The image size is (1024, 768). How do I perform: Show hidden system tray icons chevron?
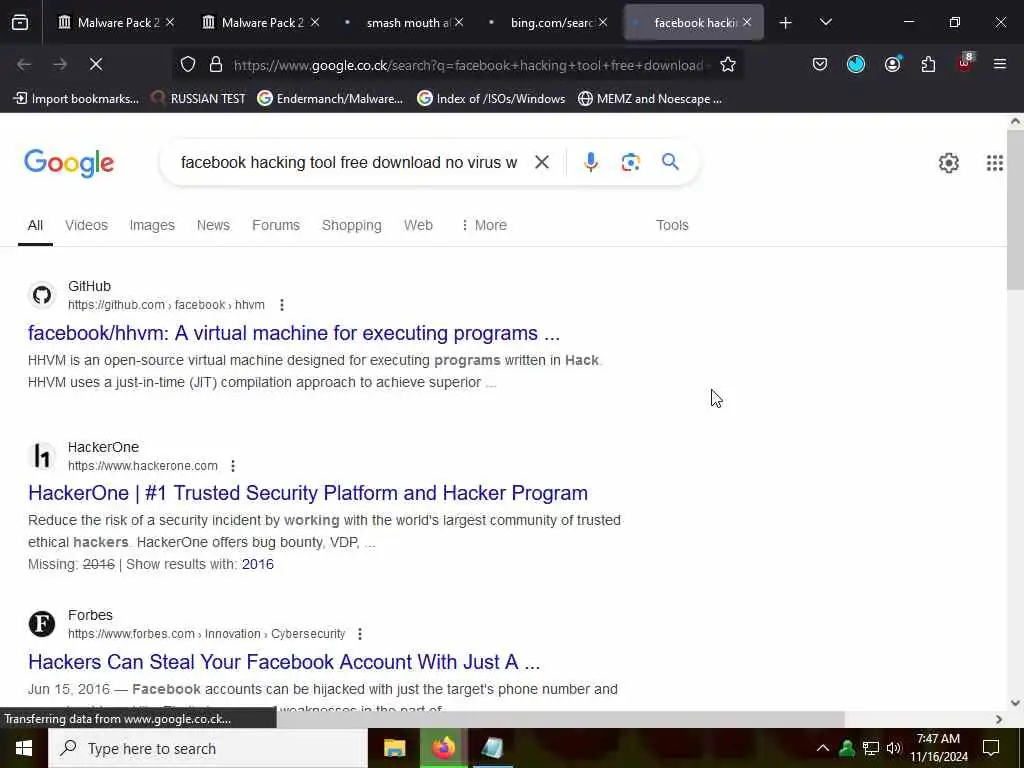click(823, 748)
